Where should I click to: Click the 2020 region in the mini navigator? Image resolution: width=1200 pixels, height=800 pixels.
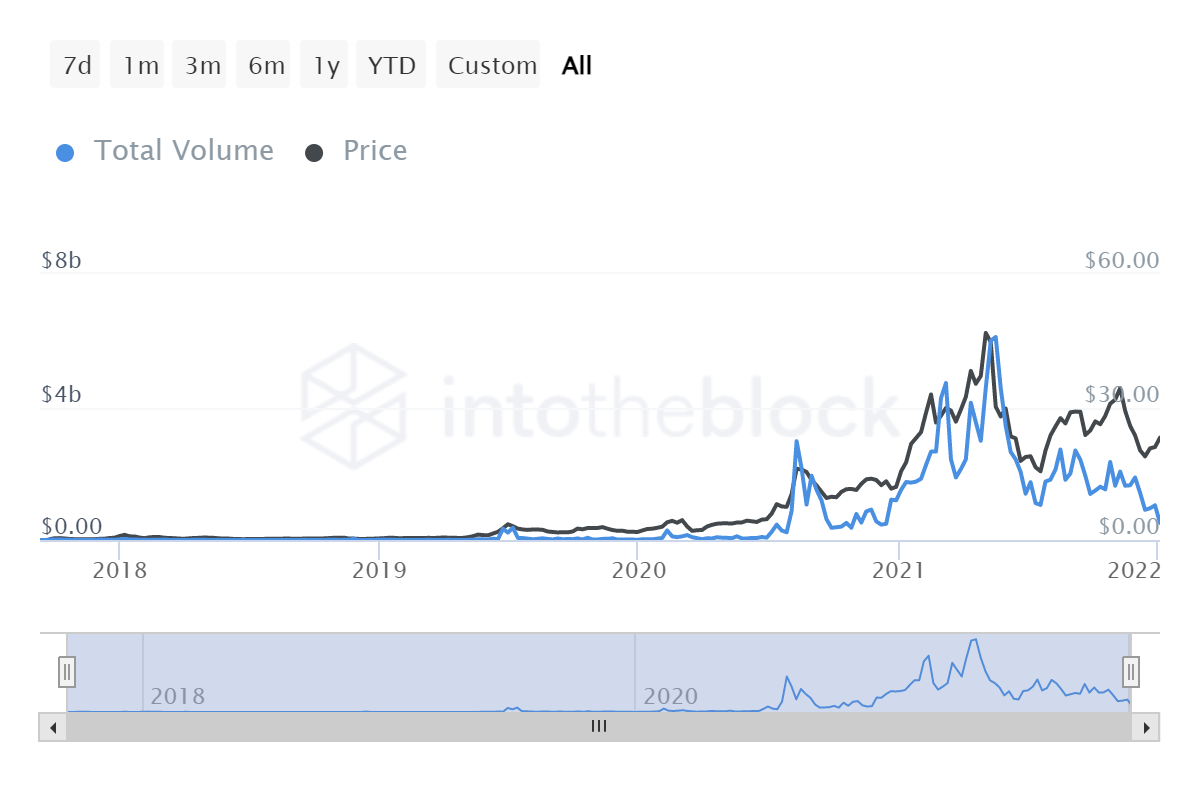pyautogui.click(x=672, y=696)
